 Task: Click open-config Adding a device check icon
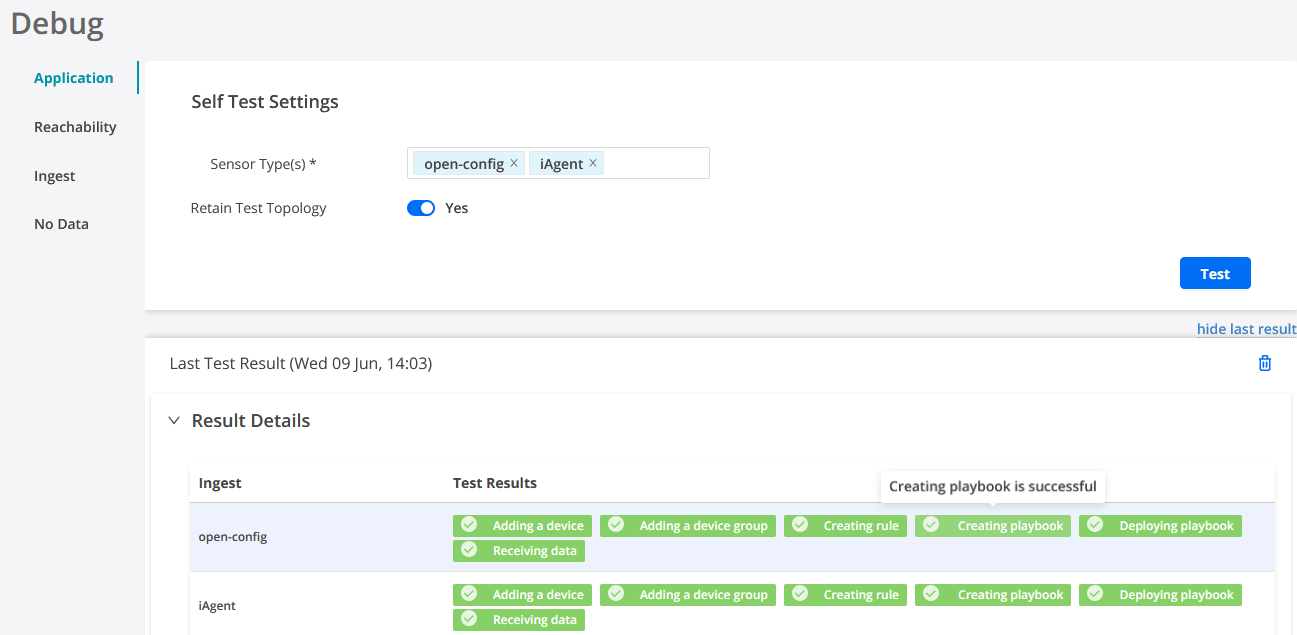pos(469,525)
